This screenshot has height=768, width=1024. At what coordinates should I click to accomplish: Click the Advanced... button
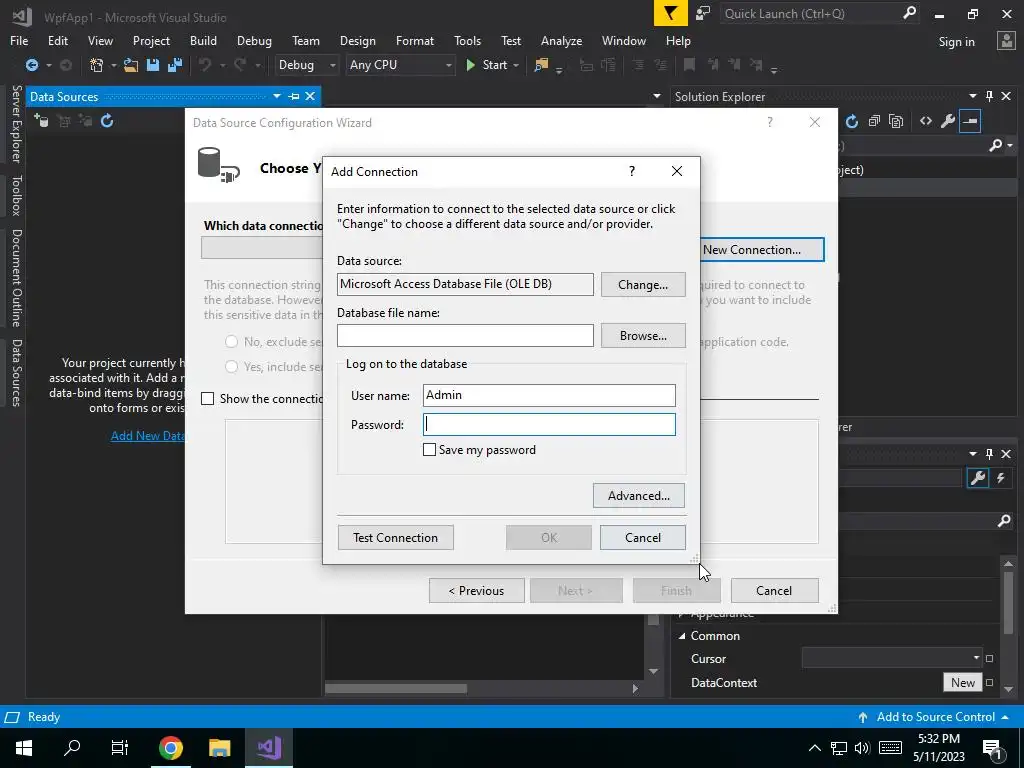(639, 496)
